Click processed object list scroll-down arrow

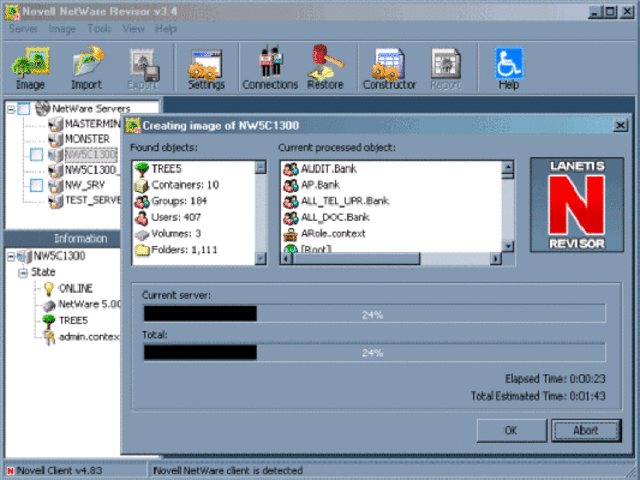coord(507,246)
